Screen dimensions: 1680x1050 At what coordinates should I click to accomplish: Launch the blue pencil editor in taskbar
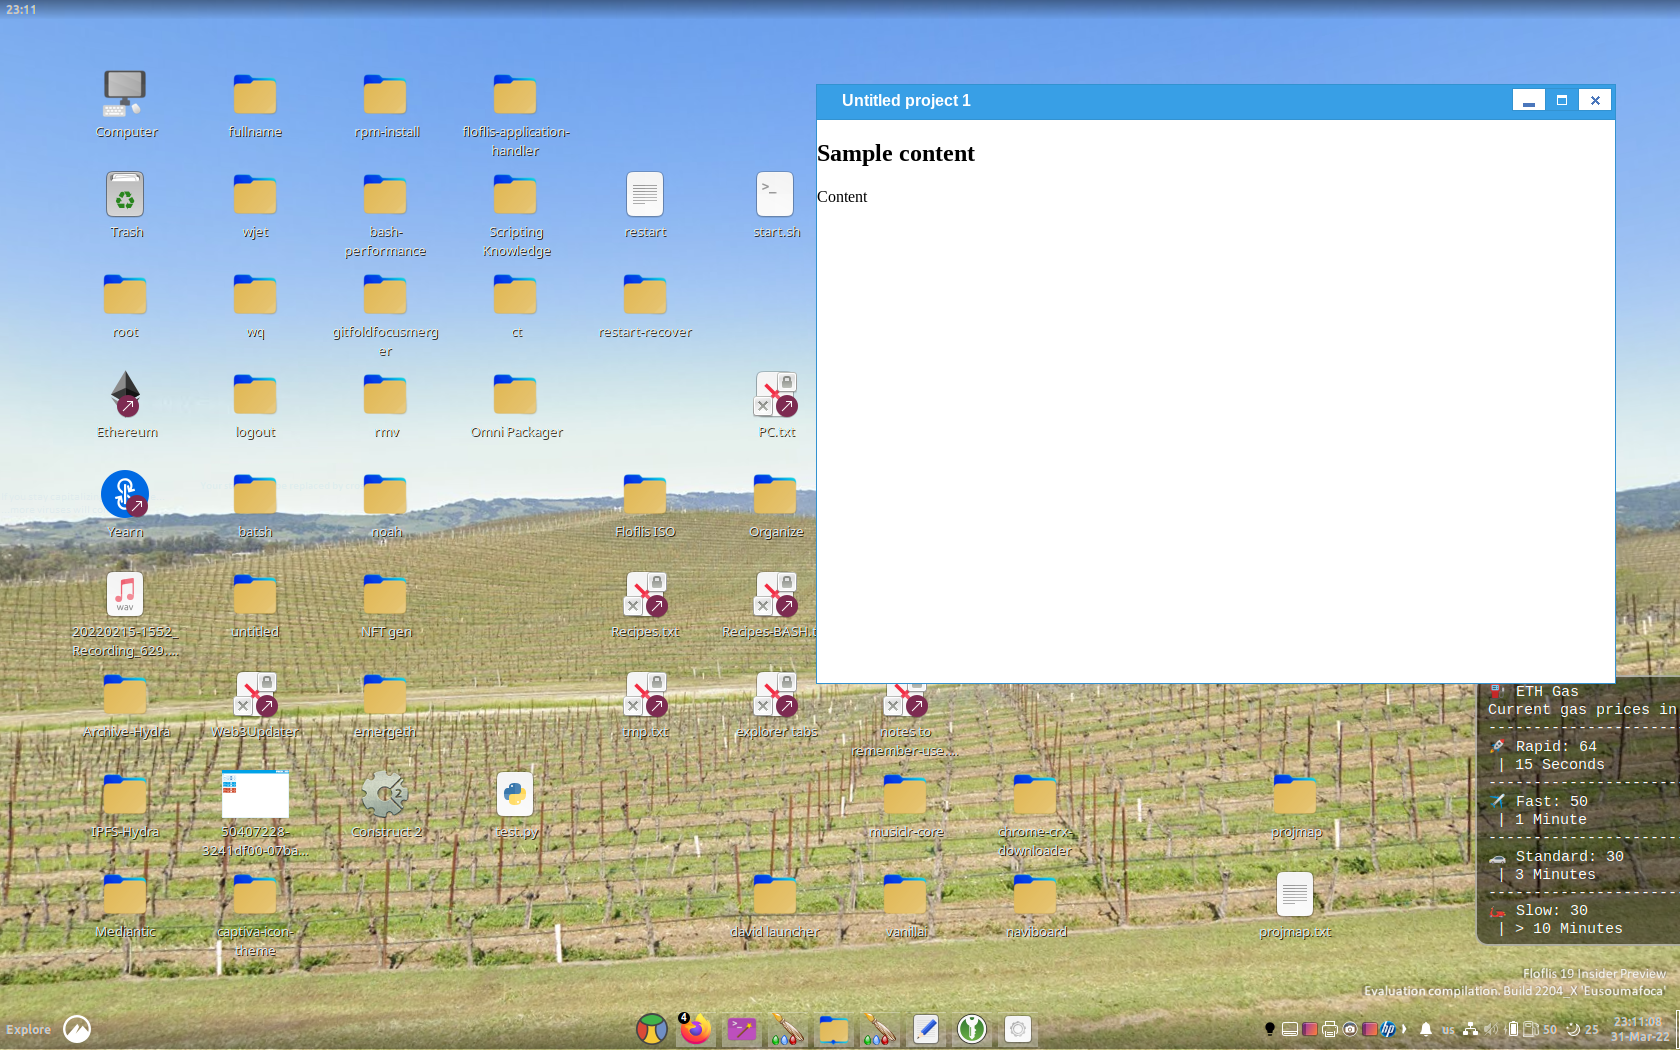[x=926, y=1028]
